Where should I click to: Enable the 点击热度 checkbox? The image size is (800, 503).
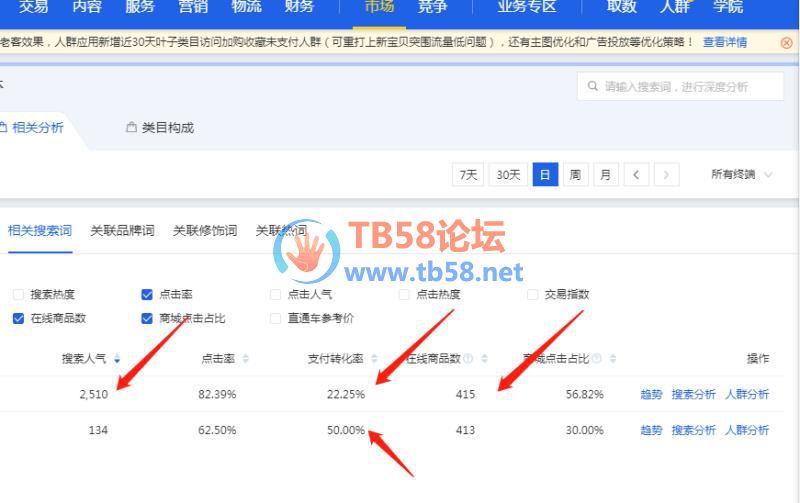tap(404, 294)
